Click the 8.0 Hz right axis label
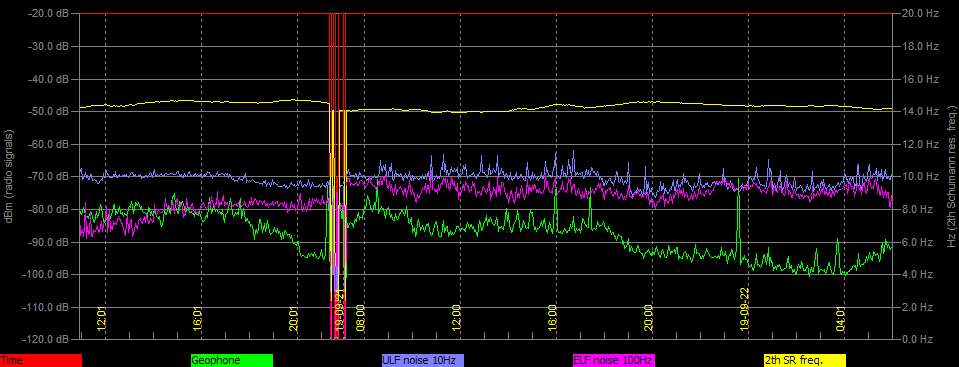Image resolution: width=959 pixels, height=367 pixels. click(x=917, y=209)
